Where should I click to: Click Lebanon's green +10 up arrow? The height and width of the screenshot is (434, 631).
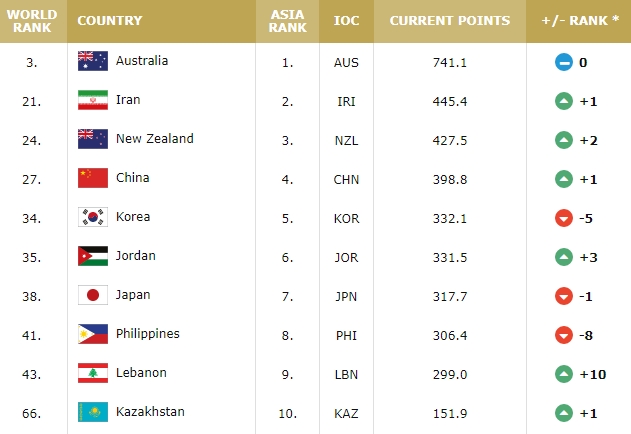[564, 374]
